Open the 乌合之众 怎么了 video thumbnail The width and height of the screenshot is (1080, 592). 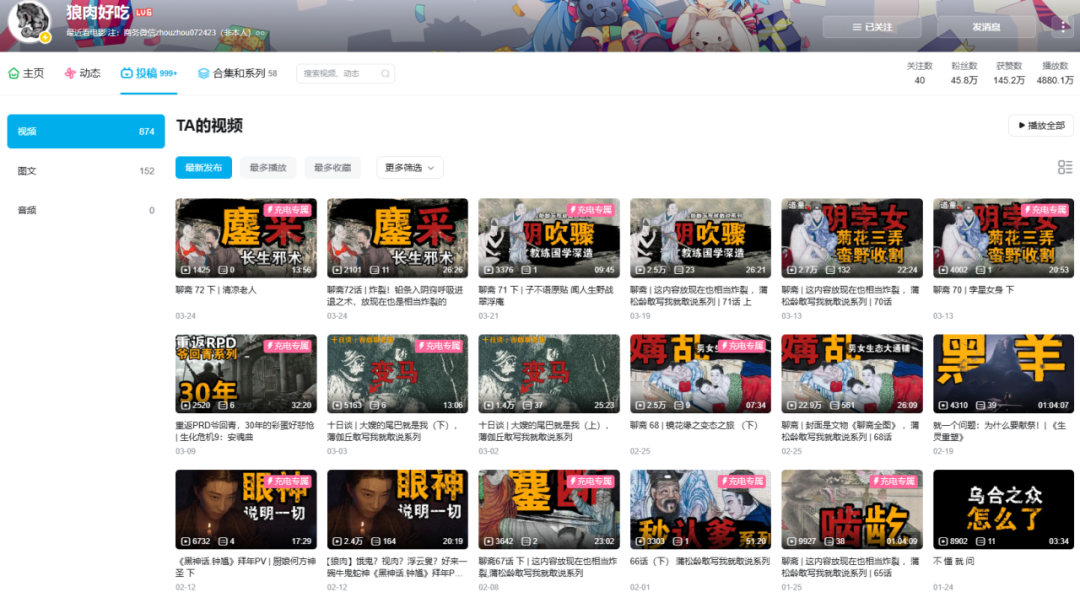click(x=1003, y=510)
